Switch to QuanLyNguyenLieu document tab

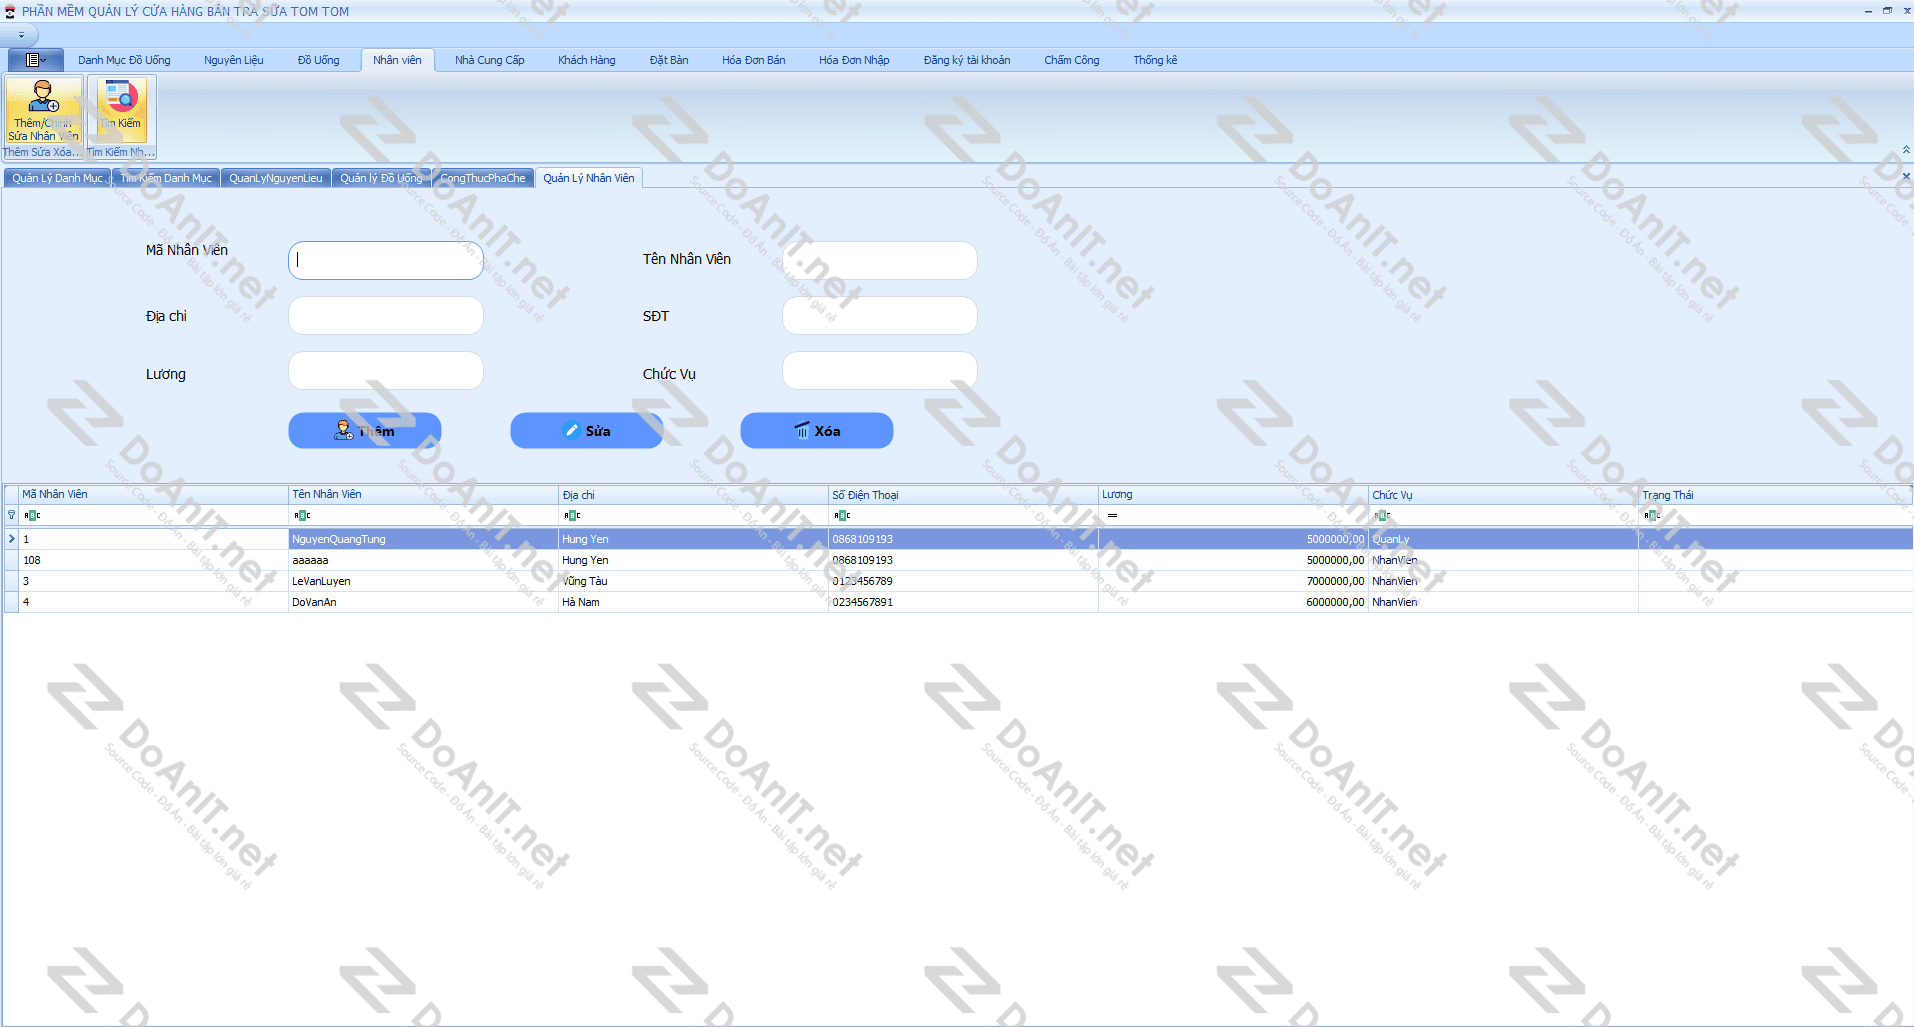276,178
